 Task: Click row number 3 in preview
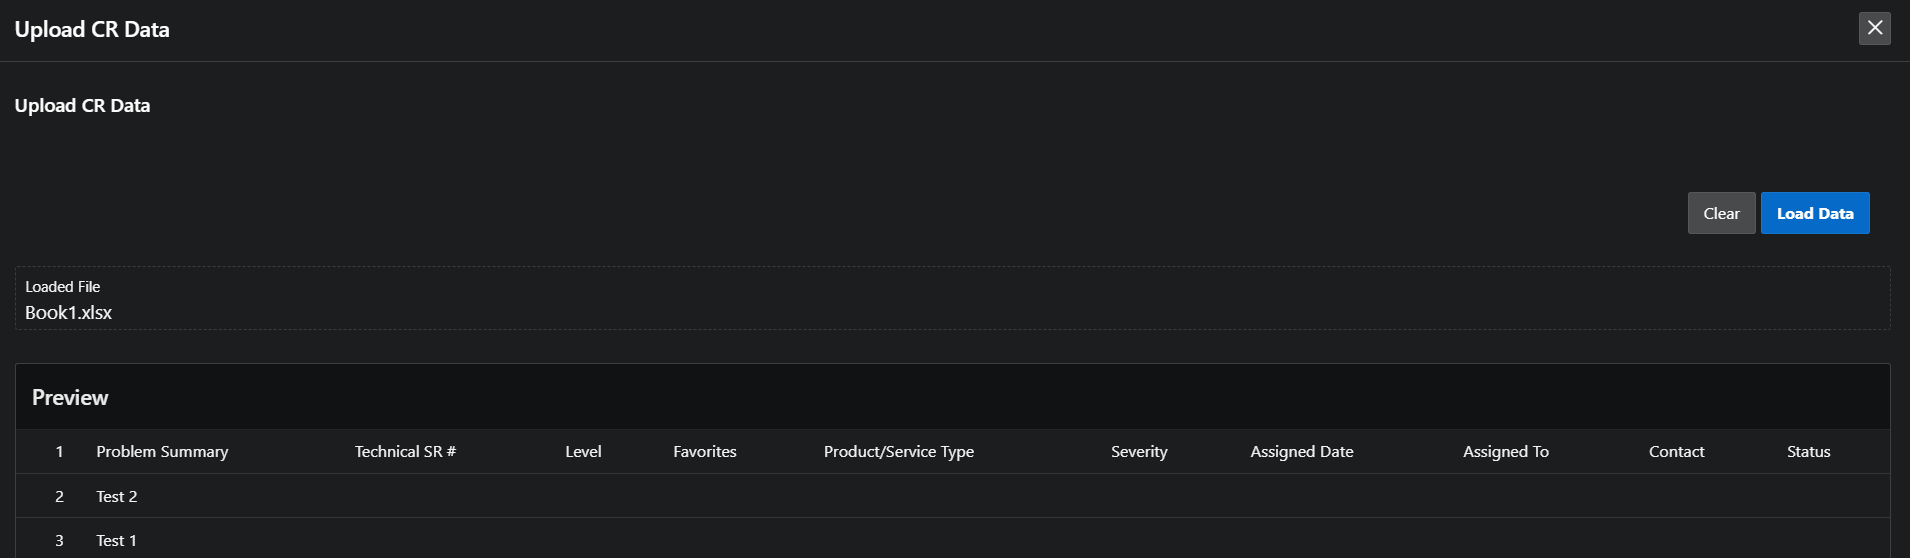coord(59,540)
